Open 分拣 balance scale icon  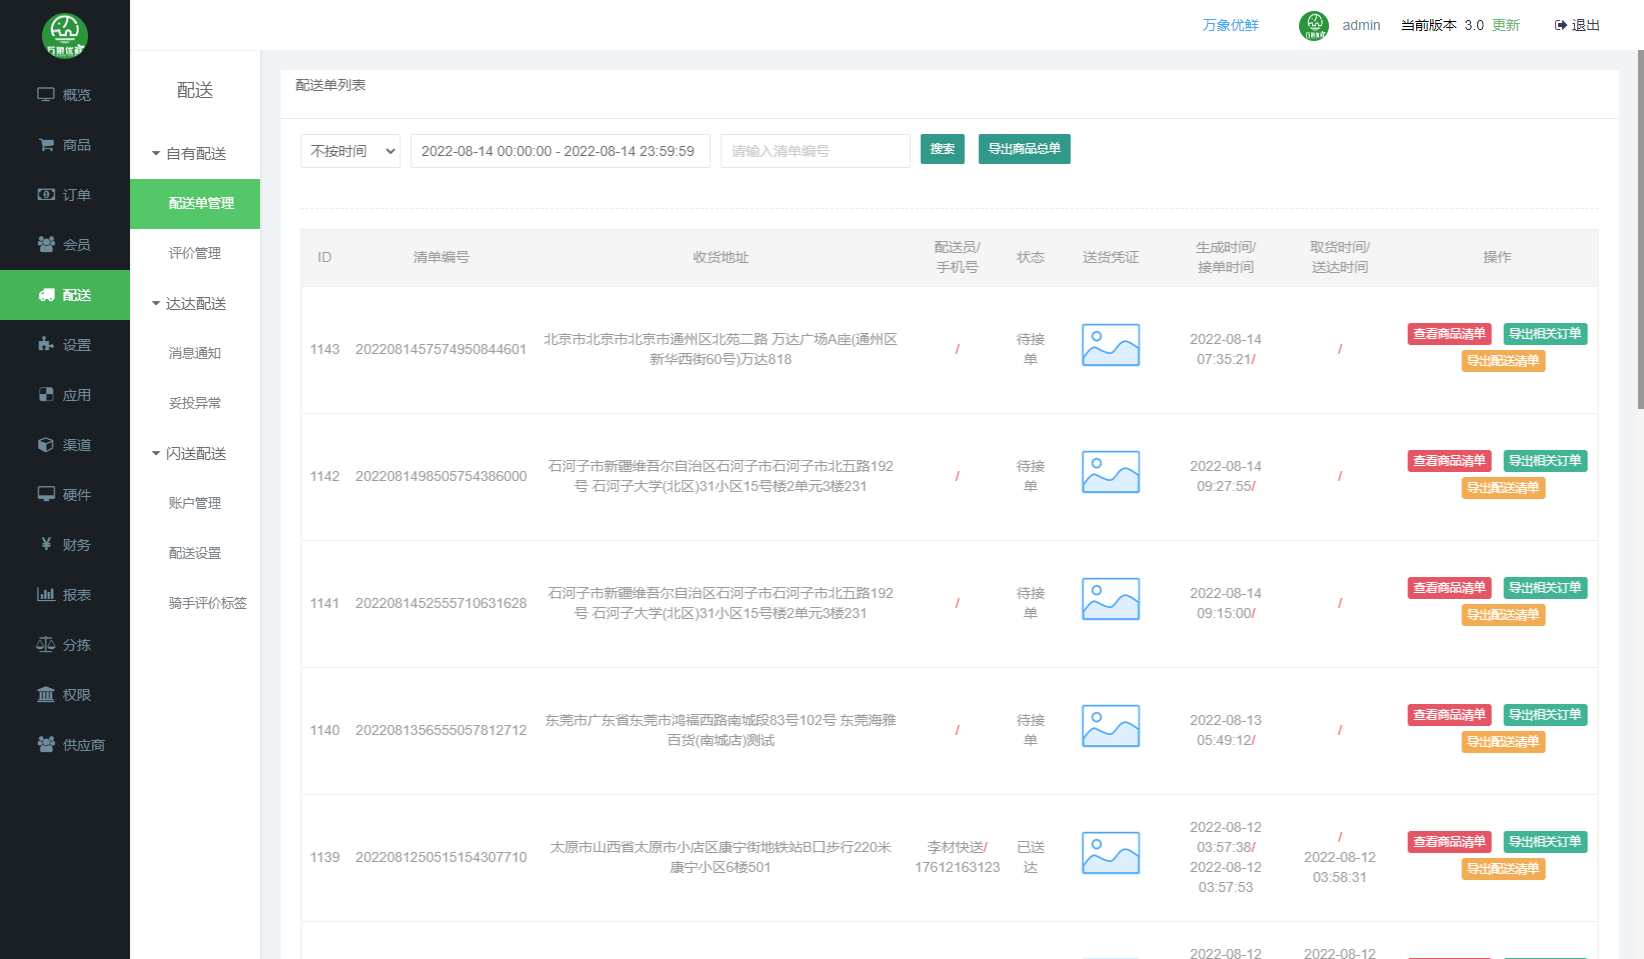point(46,645)
